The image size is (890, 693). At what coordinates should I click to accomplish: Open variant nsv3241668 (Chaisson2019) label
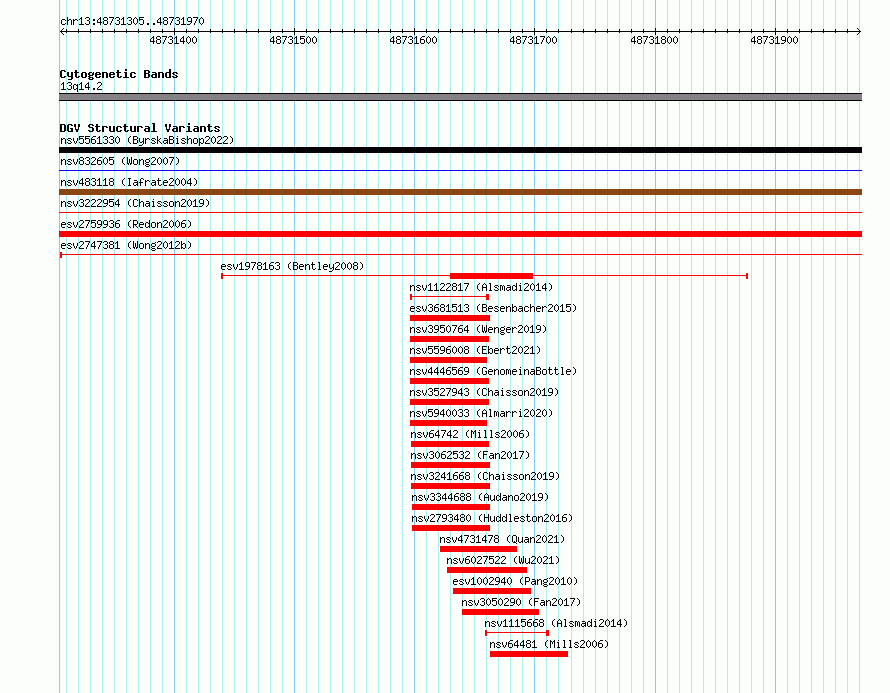[485, 476]
